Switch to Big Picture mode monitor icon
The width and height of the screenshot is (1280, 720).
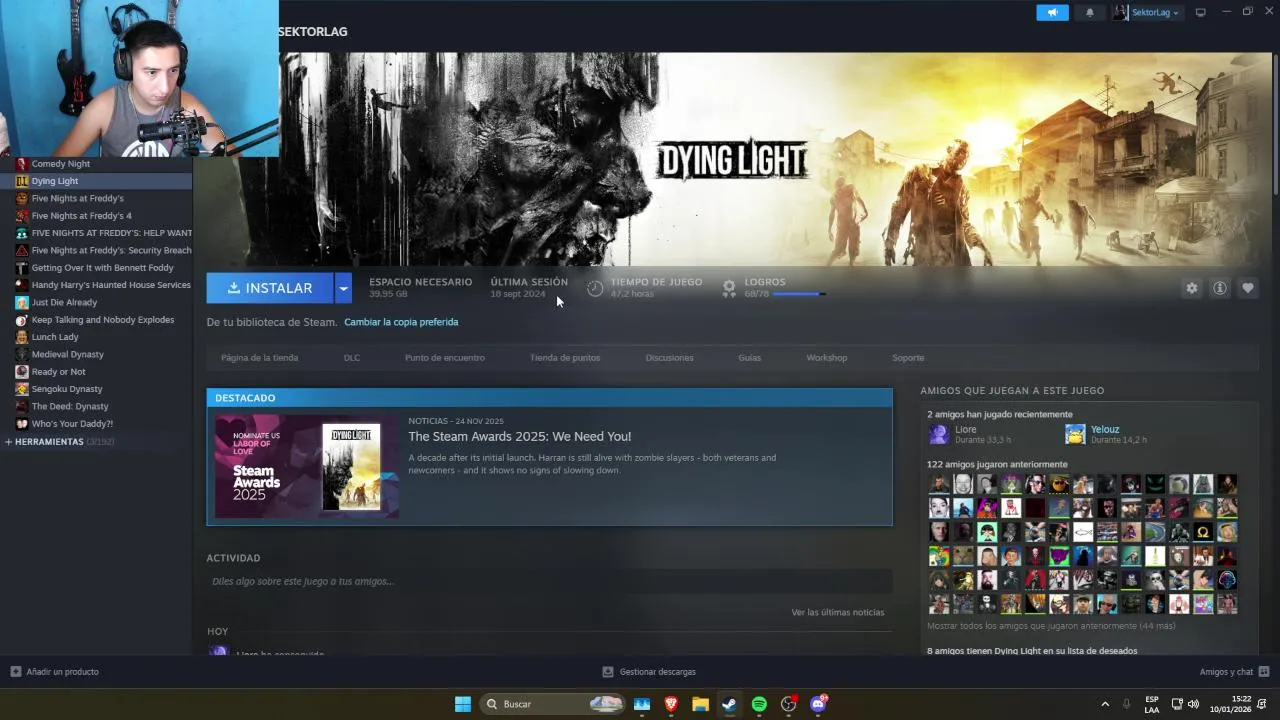[1201, 12]
